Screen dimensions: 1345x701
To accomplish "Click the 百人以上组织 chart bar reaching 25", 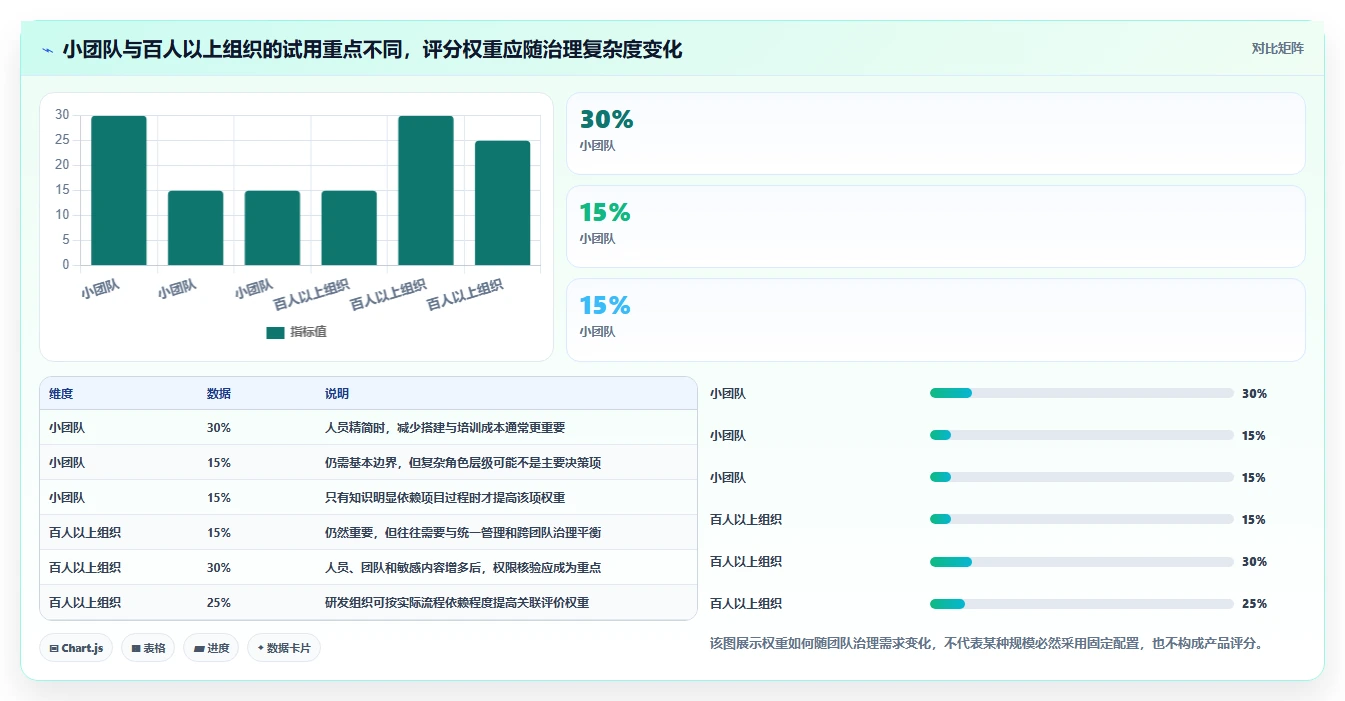I will tap(503, 203).
